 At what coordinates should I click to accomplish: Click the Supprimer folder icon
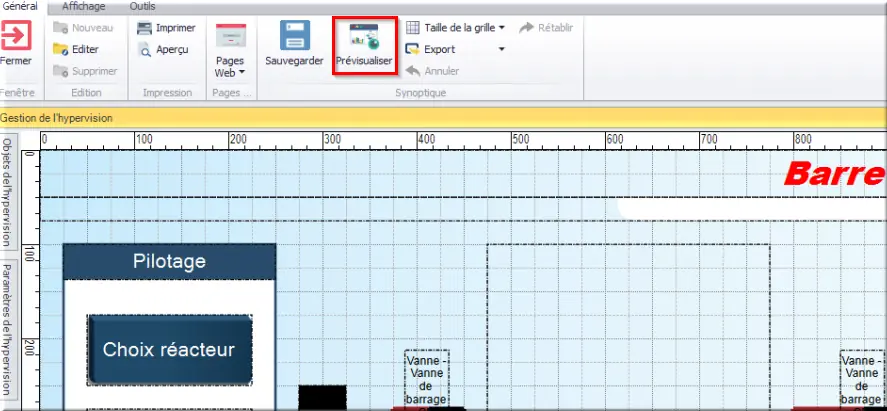coord(61,71)
